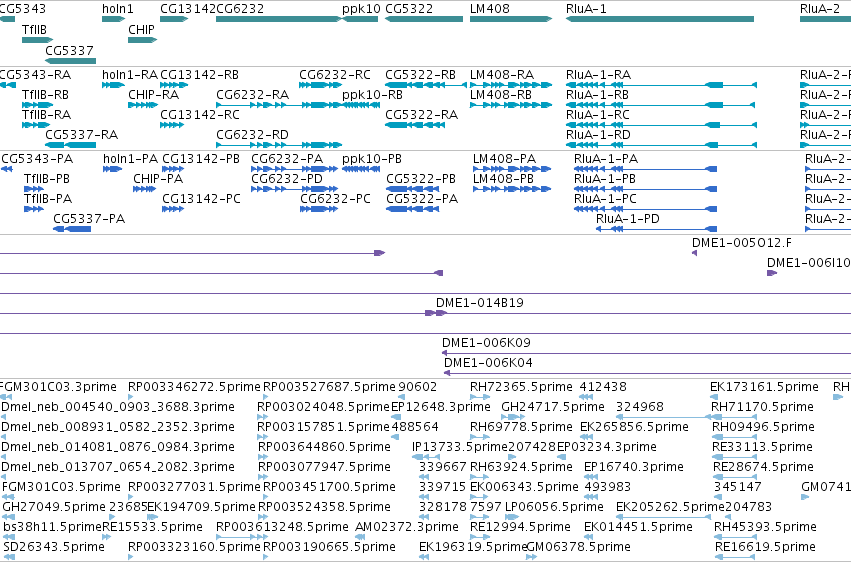Click the LP06056.5prime label
Image resolution: width=851 pixels, height=562 pixels.
[554, 507]
